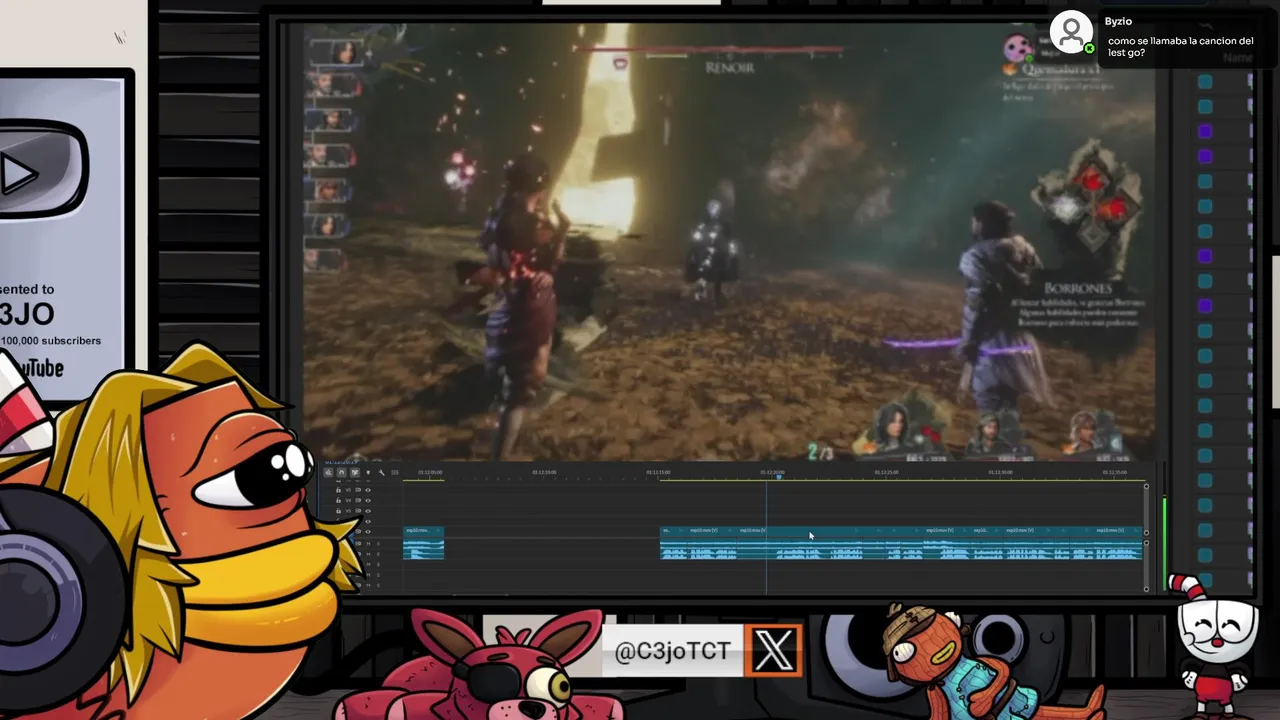Click ruler timecode 01:12:10:00

[x=544, y=472]
